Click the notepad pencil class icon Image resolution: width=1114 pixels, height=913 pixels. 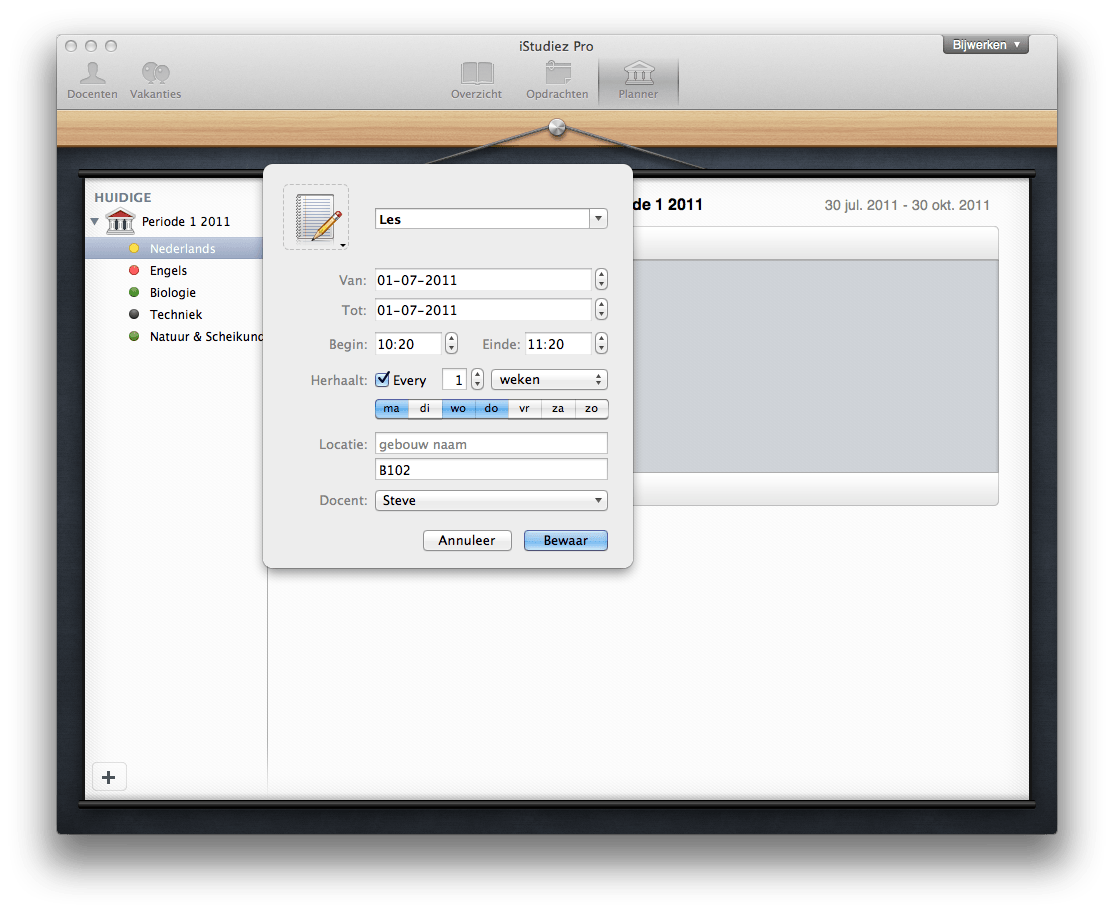316,216
